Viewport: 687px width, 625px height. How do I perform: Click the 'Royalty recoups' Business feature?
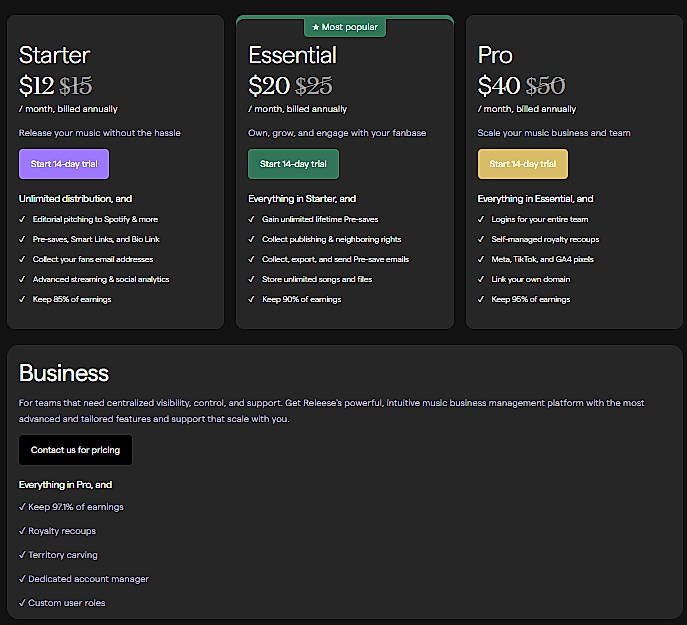(62, 531)
